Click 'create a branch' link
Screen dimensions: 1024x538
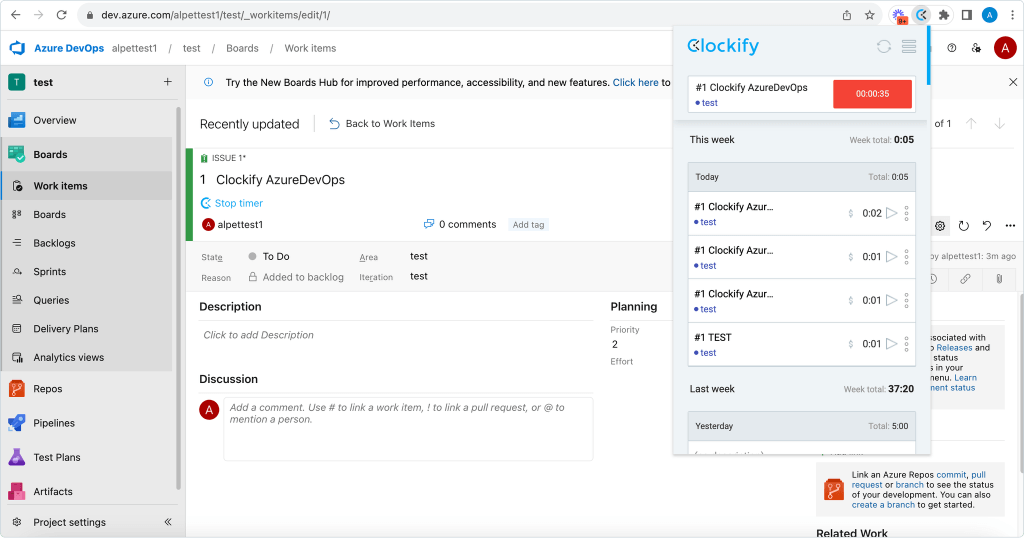pos(883,505)
